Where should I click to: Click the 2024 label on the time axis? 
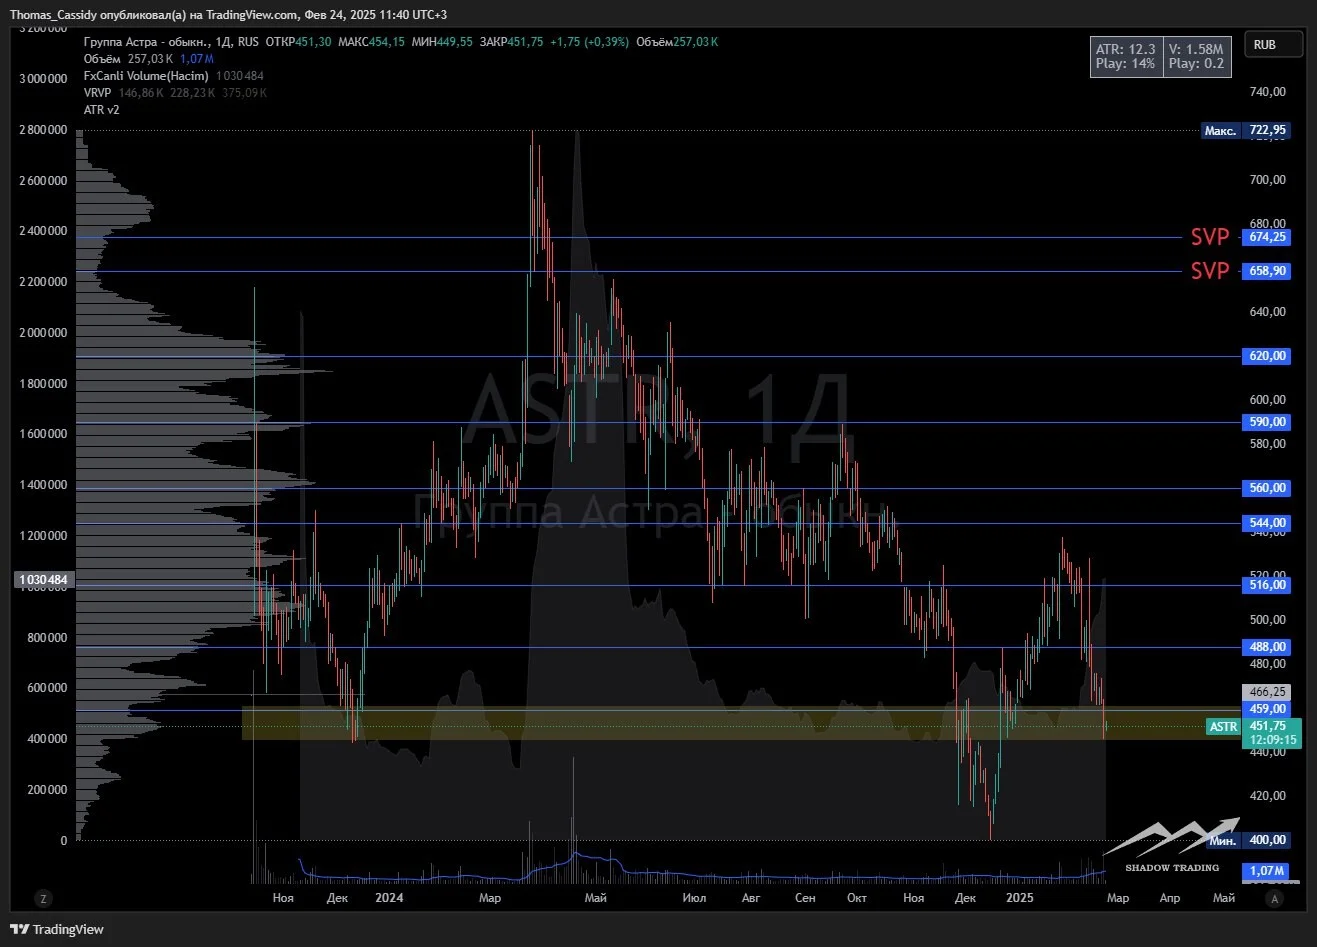[389, 898]
